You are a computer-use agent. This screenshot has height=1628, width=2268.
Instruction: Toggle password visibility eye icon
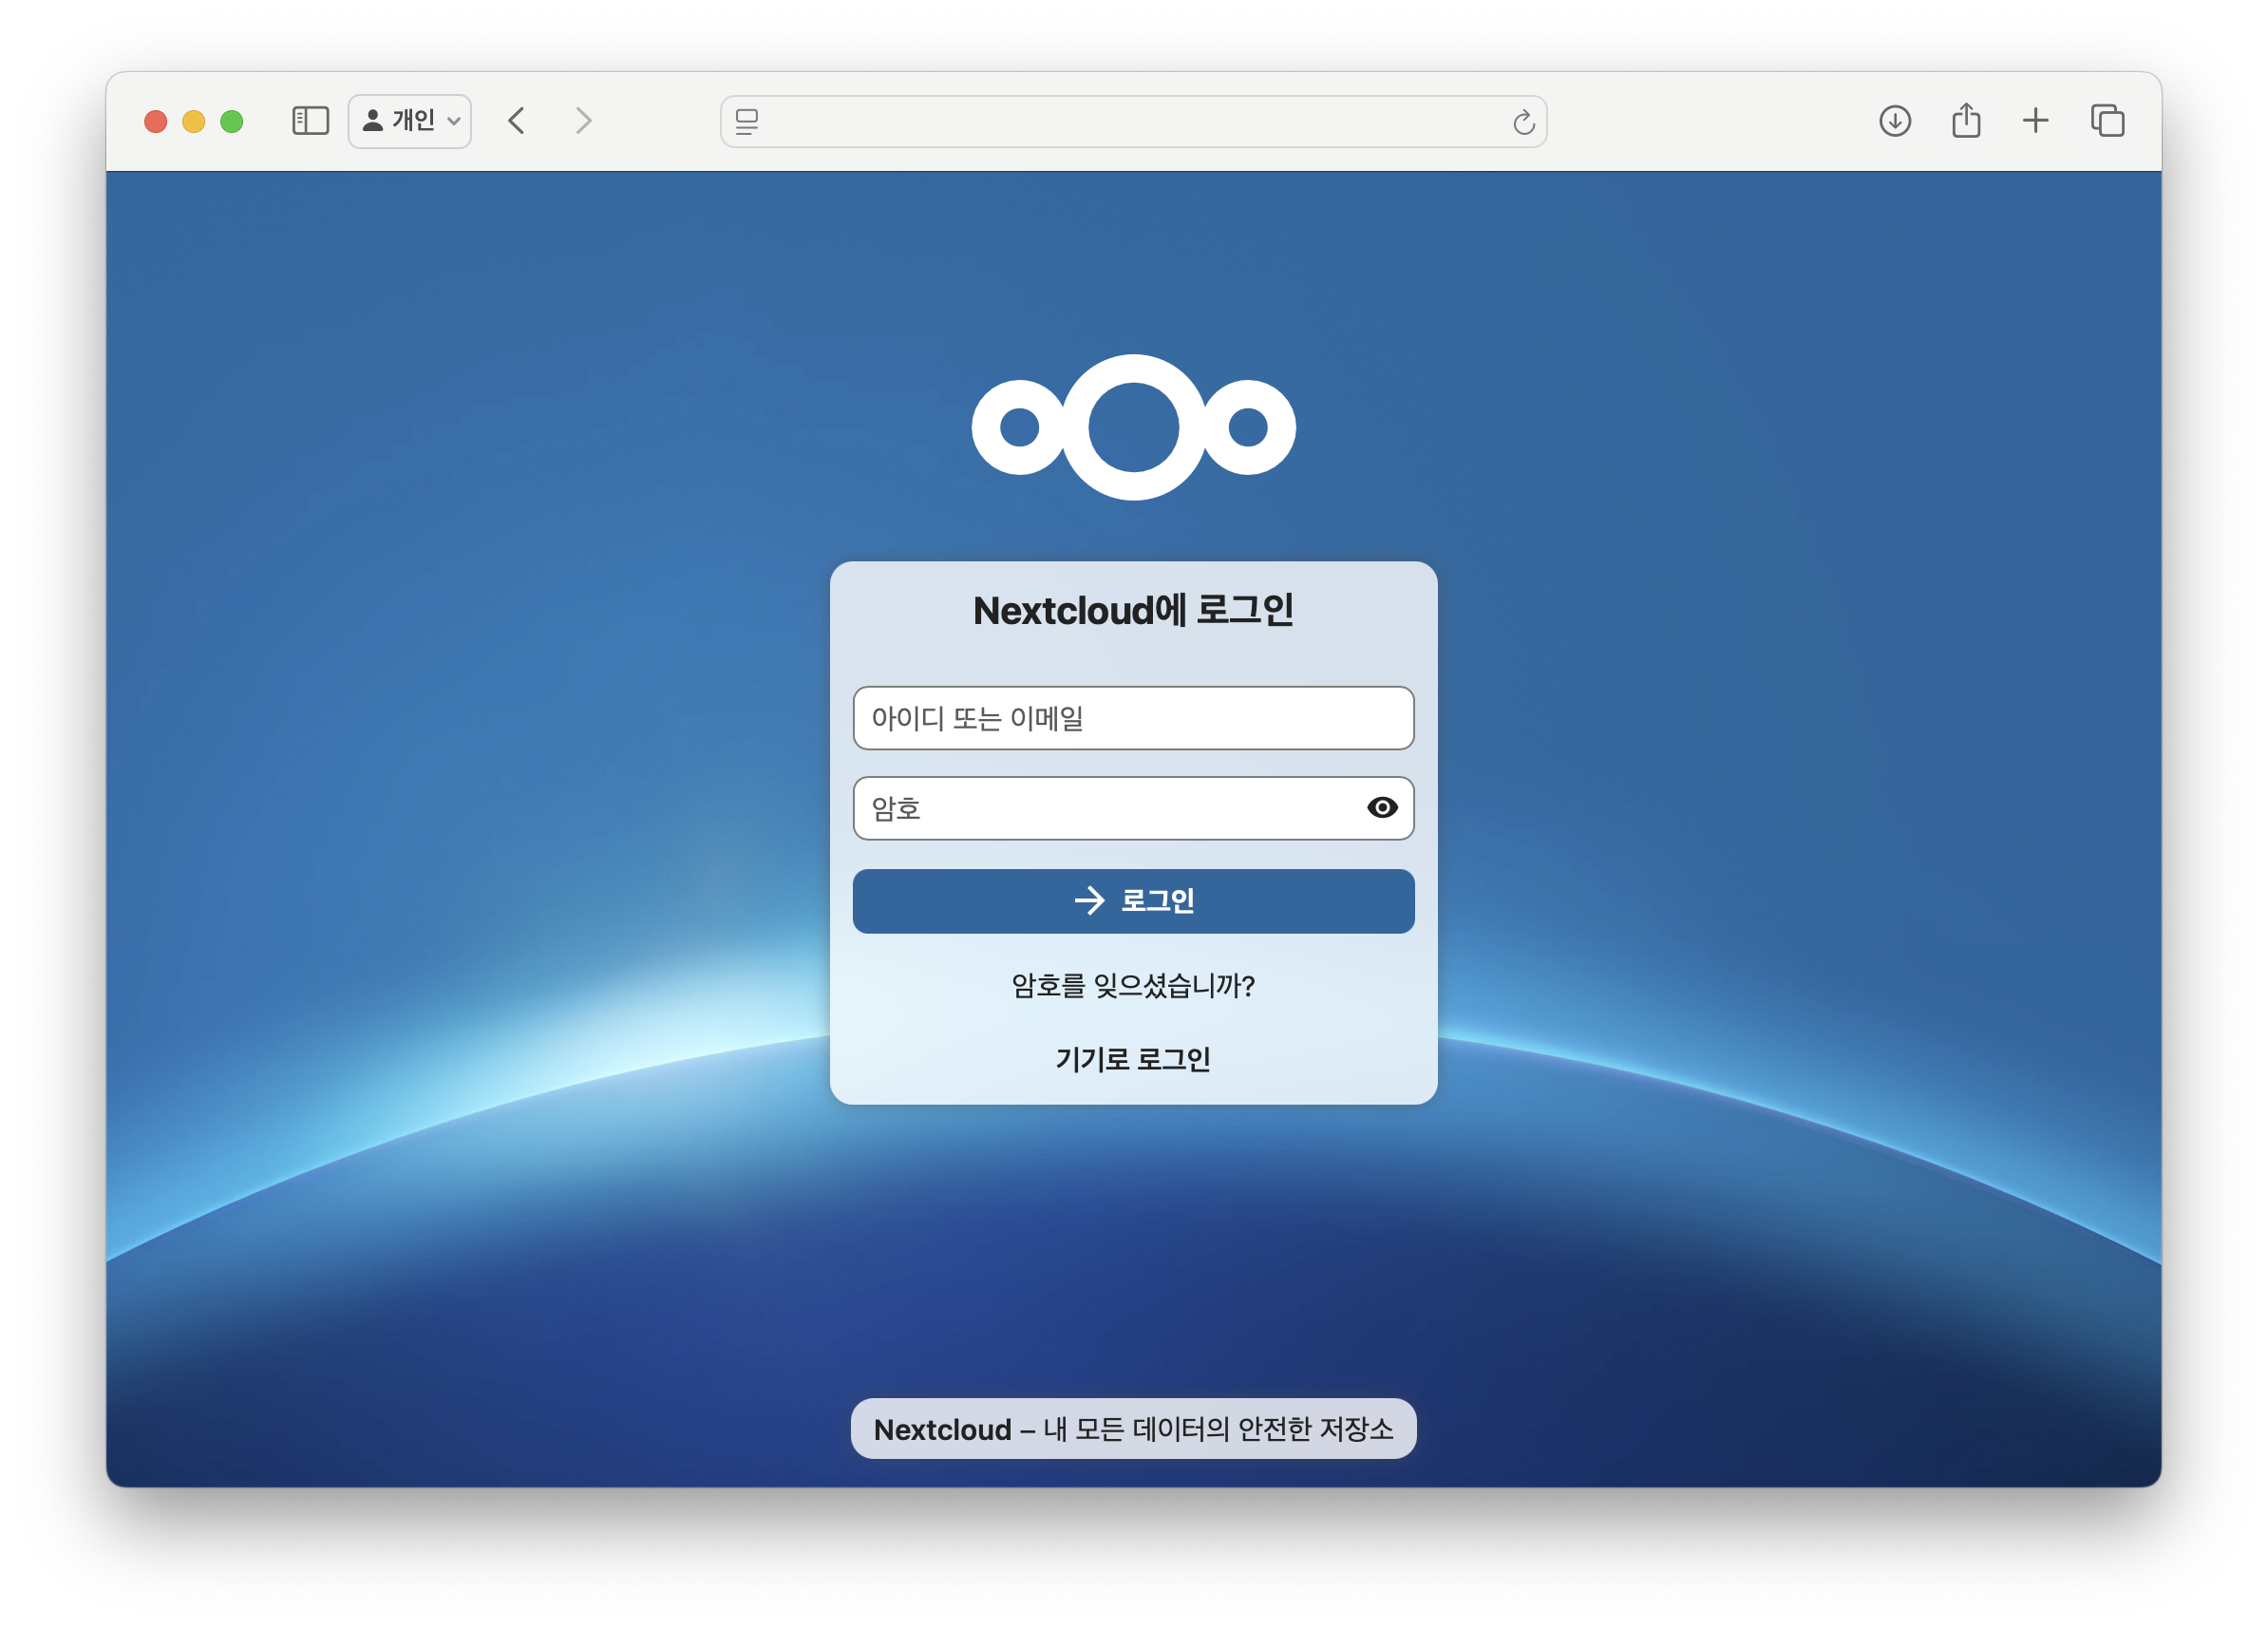[x=1382, y=807]
